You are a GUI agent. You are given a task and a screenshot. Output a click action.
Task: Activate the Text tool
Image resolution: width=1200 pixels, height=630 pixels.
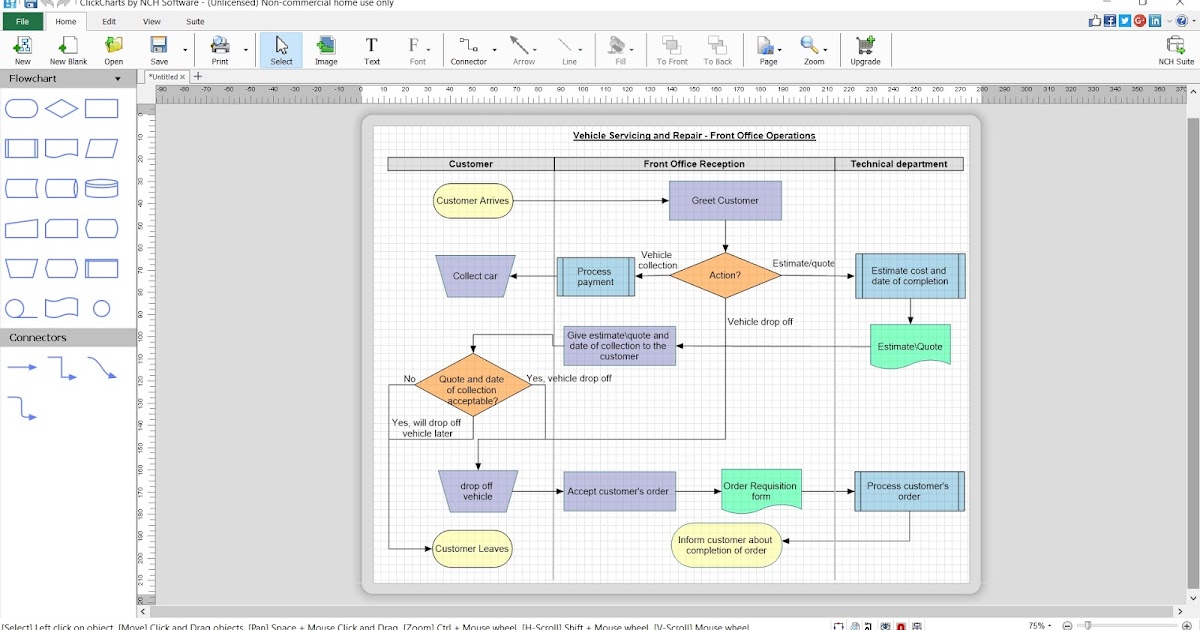pyautogui.click(x=371, y=47)
